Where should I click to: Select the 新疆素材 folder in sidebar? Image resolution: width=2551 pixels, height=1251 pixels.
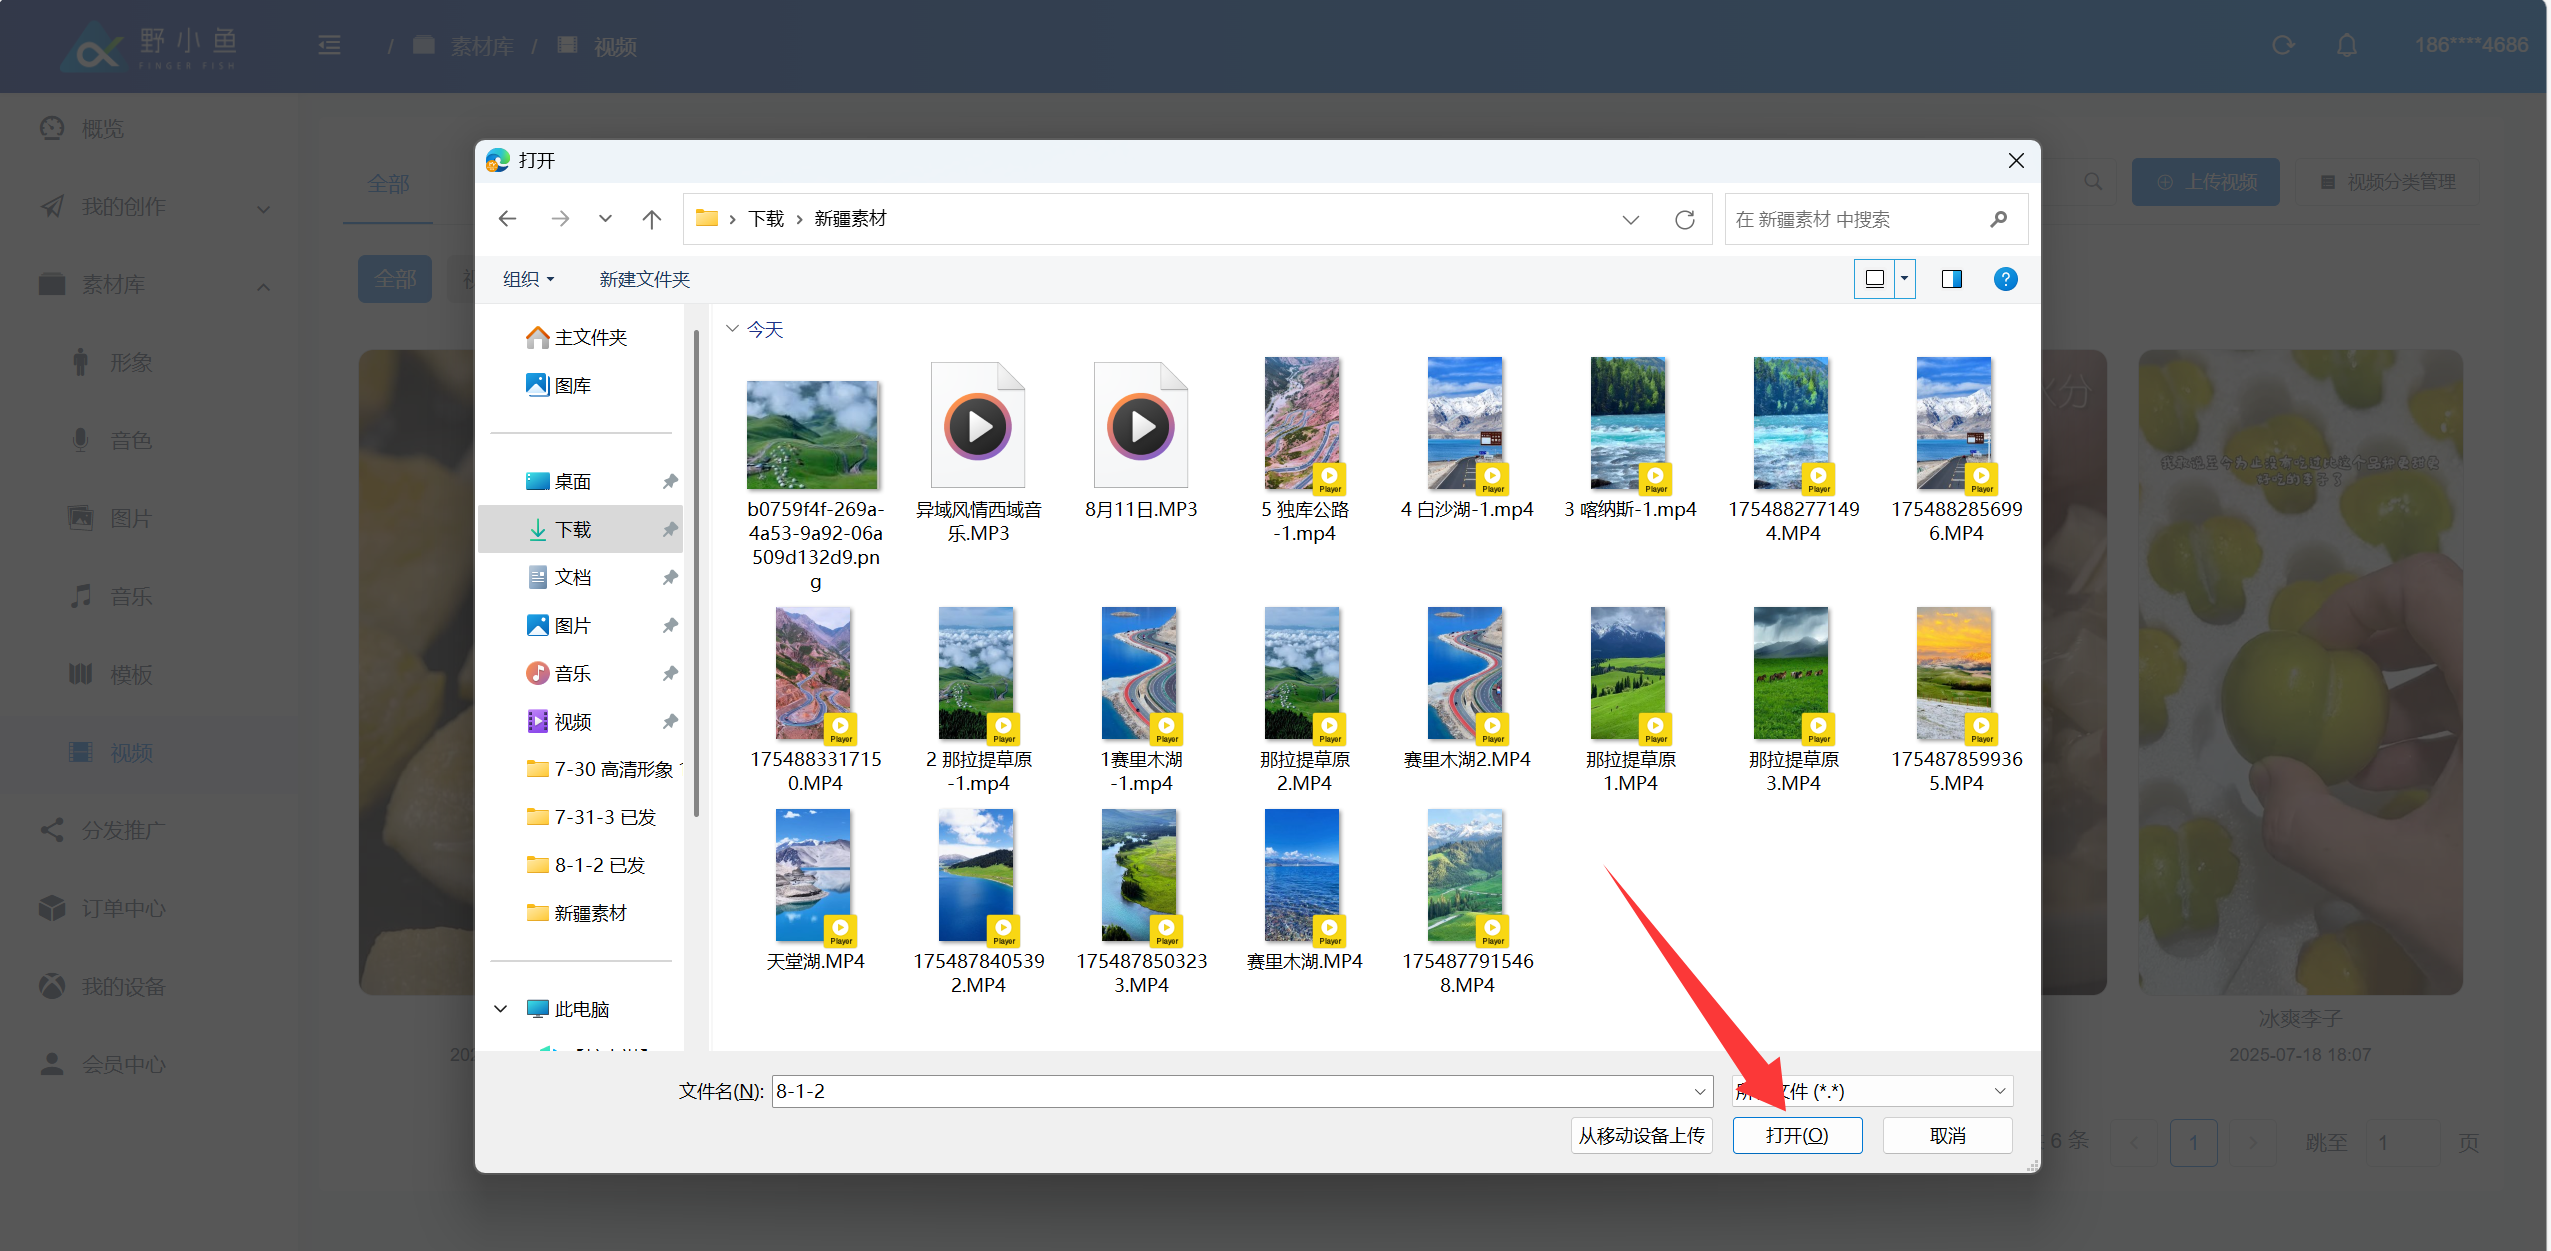[590, 913]
